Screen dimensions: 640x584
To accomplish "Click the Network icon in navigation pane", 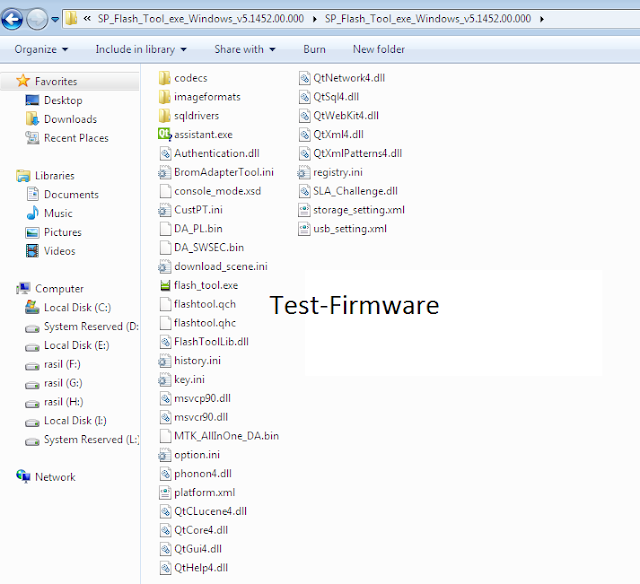I will (x=23, y=476).
